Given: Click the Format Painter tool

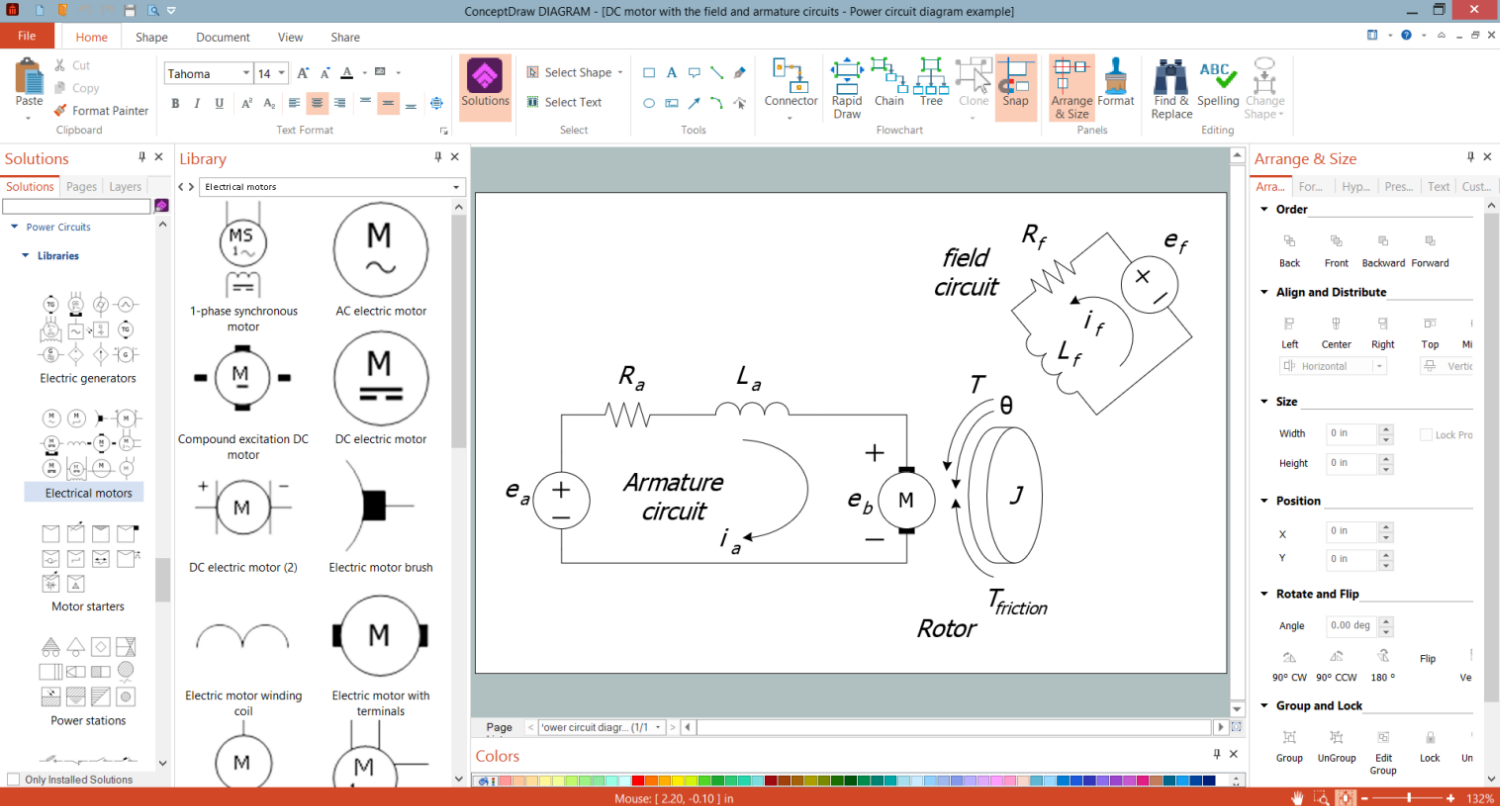Looking at the screenshot, I should click(x=101, y=111).
